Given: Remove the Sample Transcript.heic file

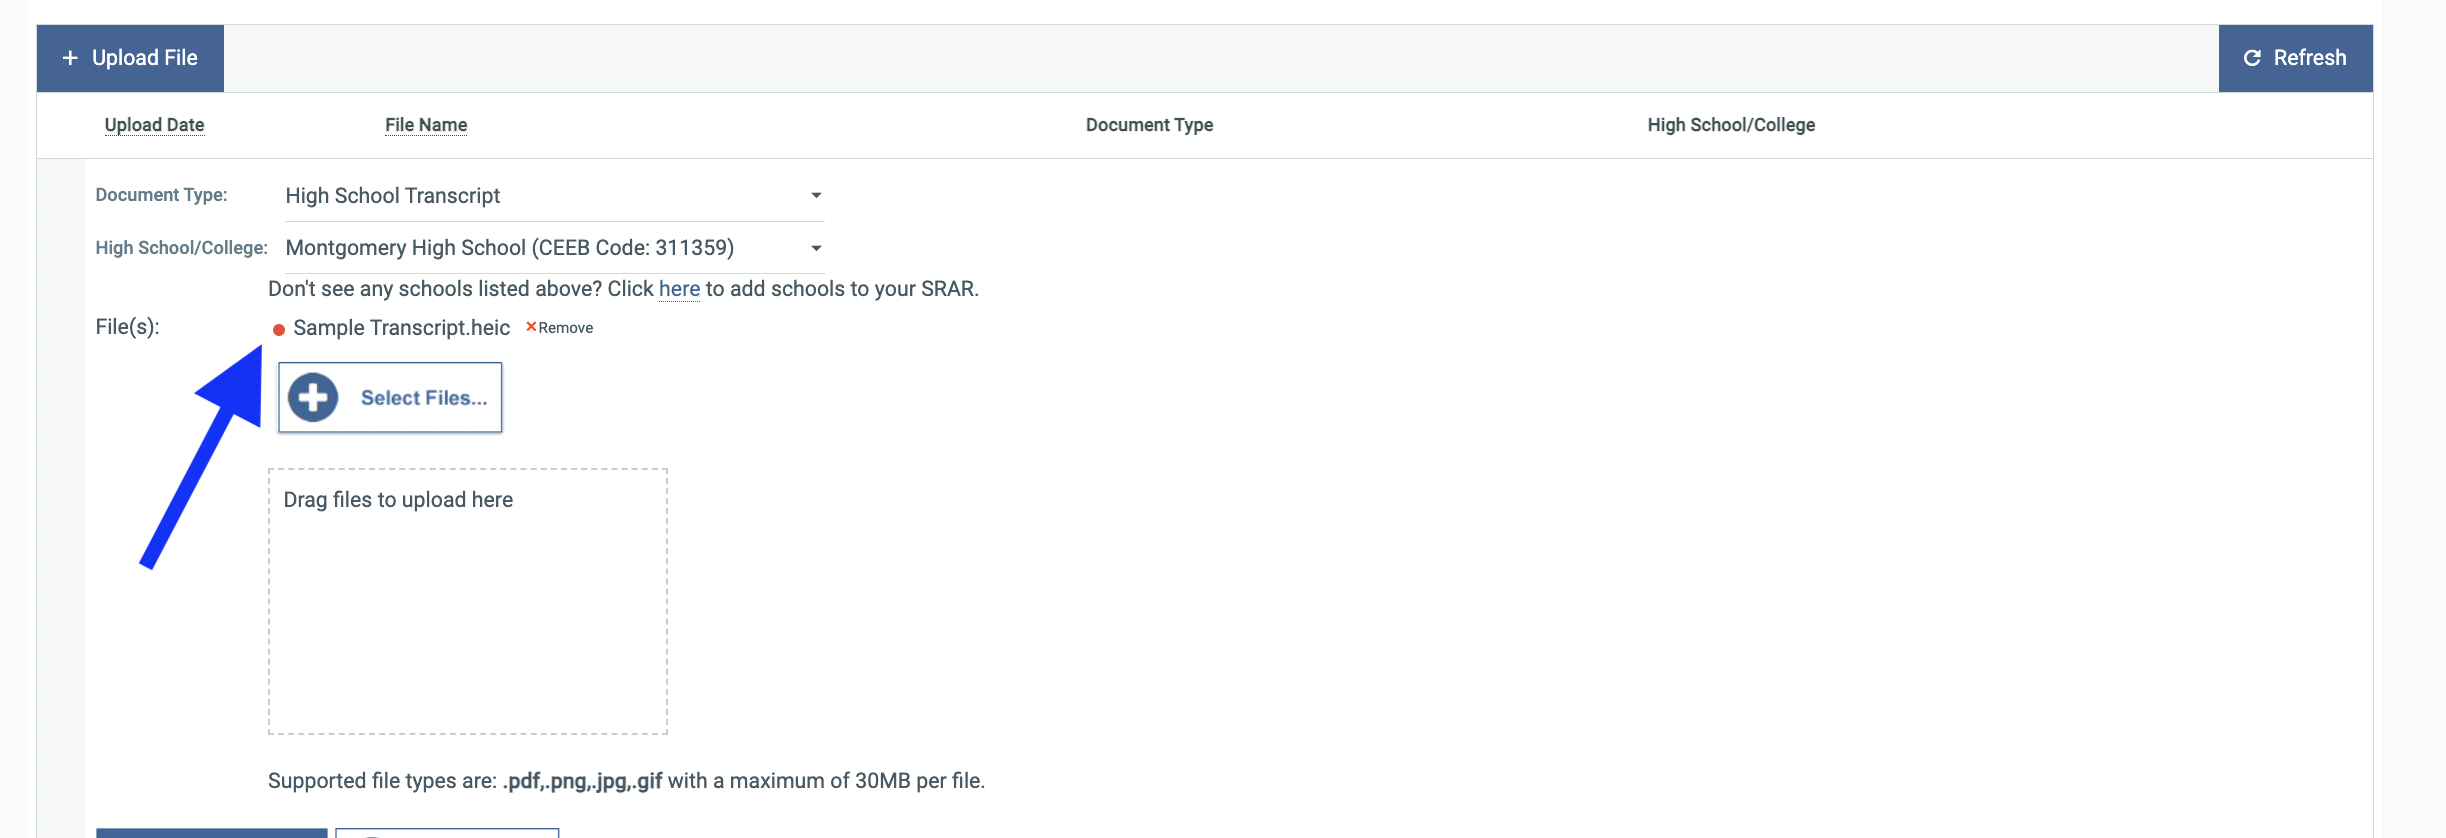Looking at the screenshot, I should click(565, 328).
